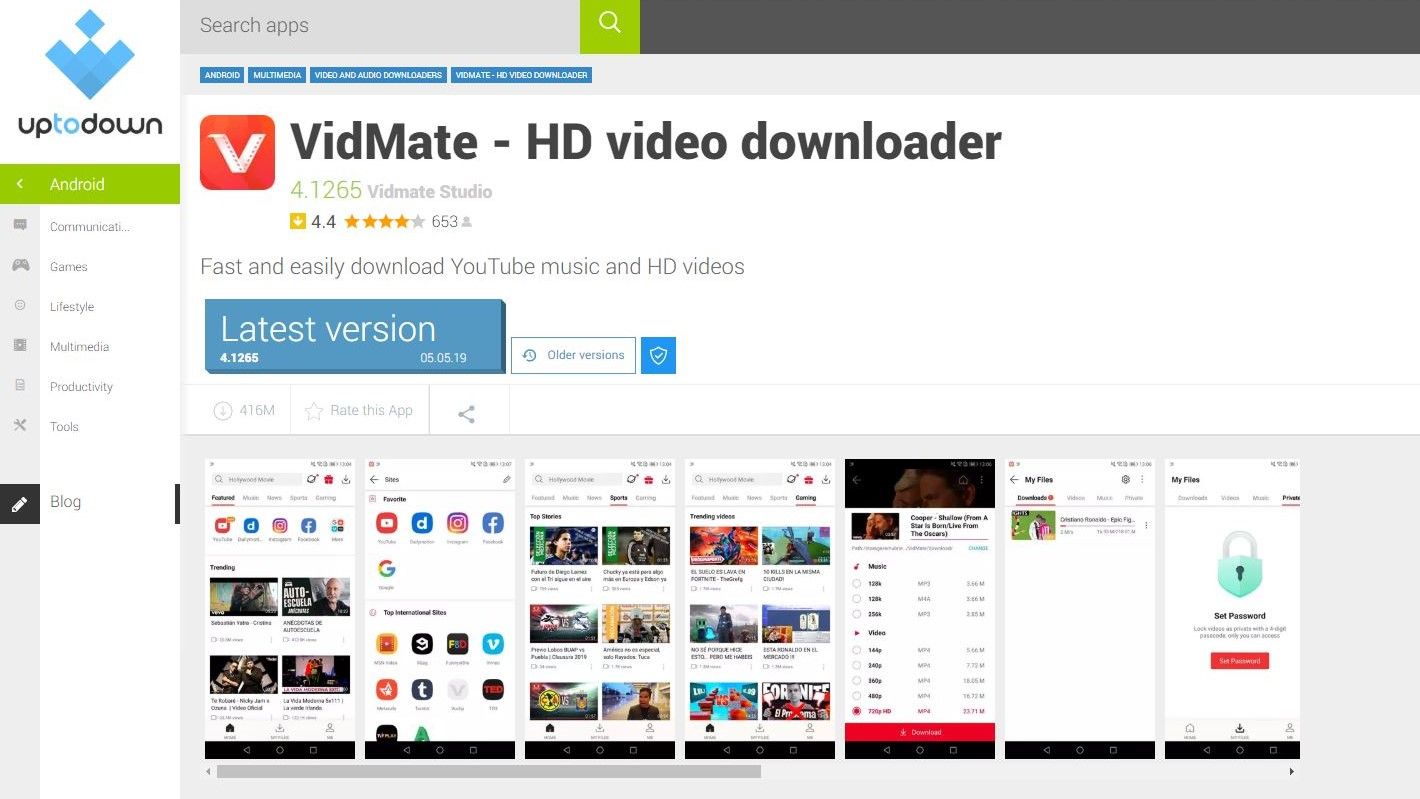
Task: Select the Tools wrench icon
Action: tap(20, 425)
